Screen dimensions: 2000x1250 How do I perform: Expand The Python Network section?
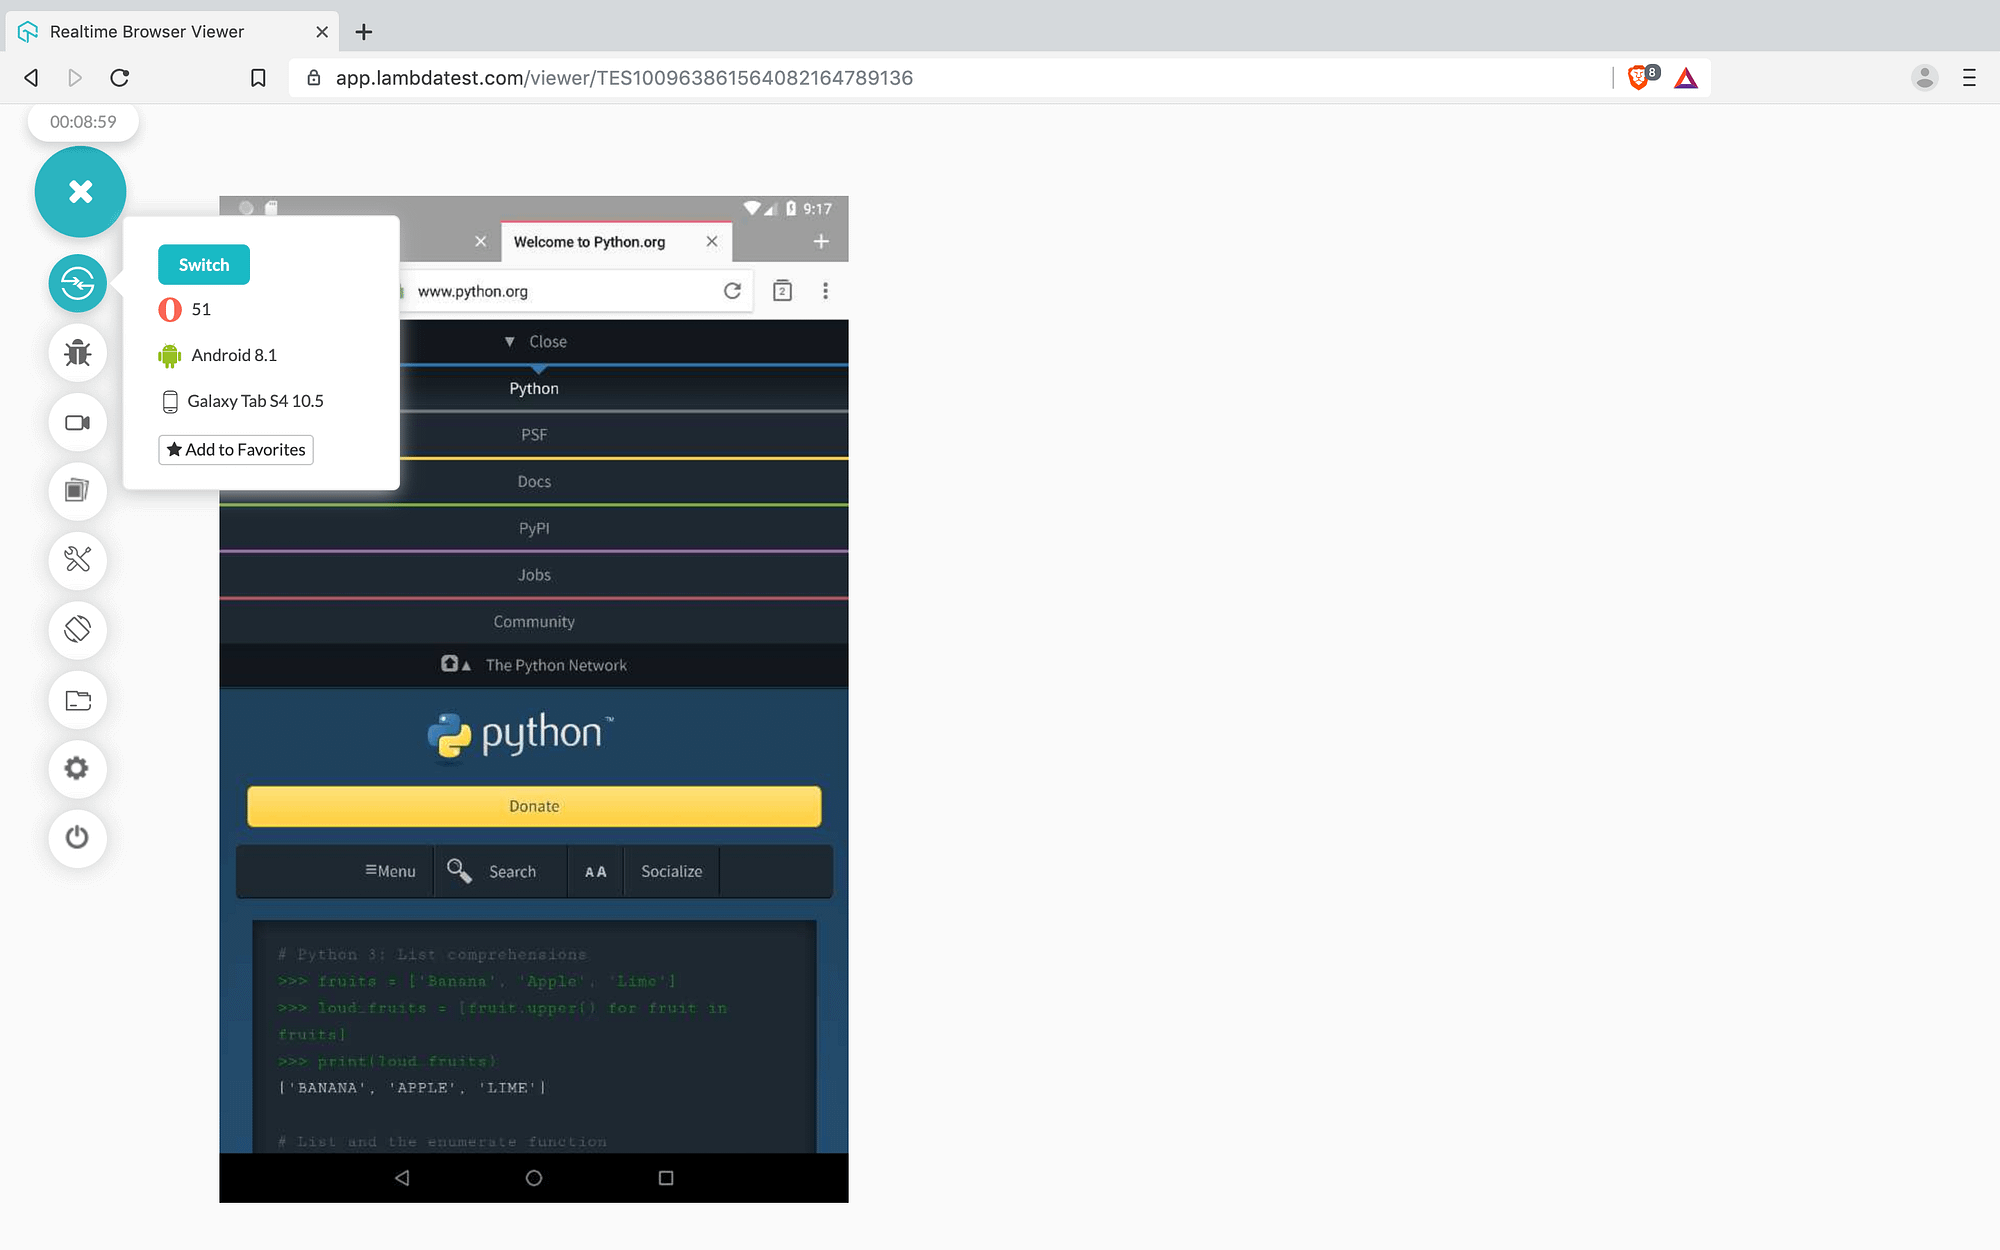pyautogui.click(x=535, y=665)
